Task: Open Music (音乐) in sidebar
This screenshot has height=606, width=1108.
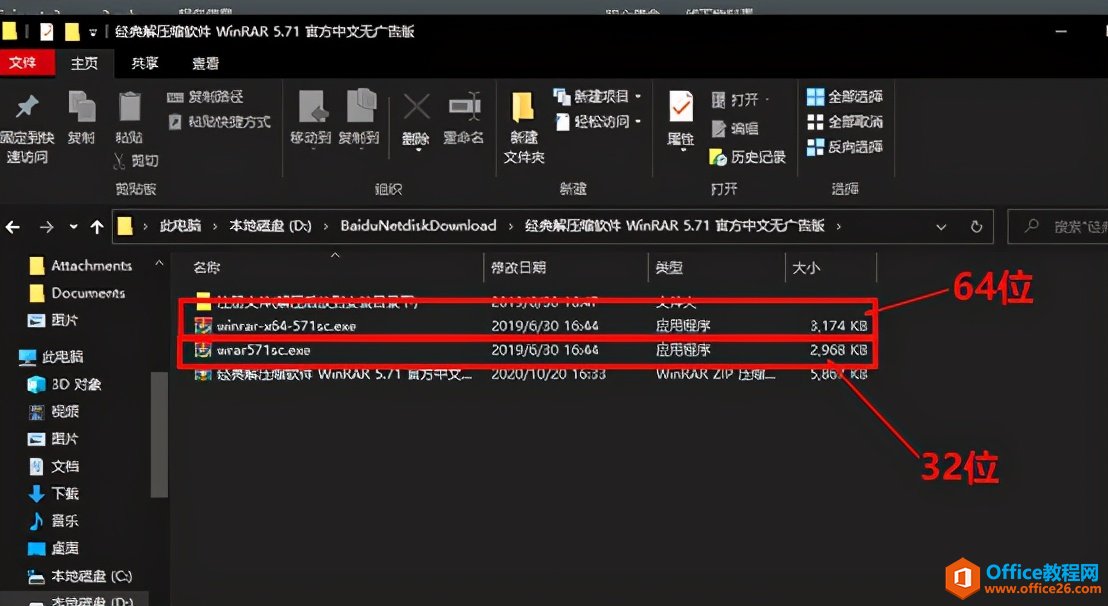Action: pos(54,521)
